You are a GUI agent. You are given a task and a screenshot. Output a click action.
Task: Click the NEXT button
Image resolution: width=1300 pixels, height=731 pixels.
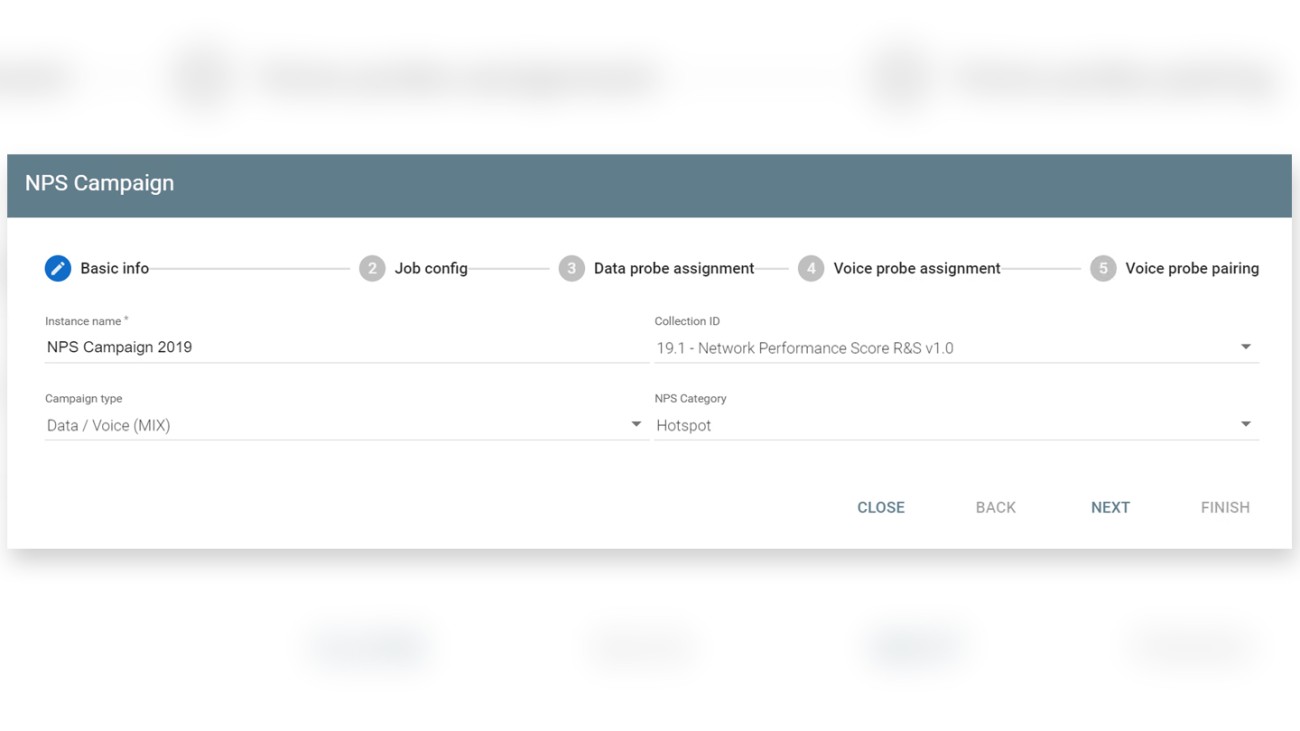(x=1110, y=507)
